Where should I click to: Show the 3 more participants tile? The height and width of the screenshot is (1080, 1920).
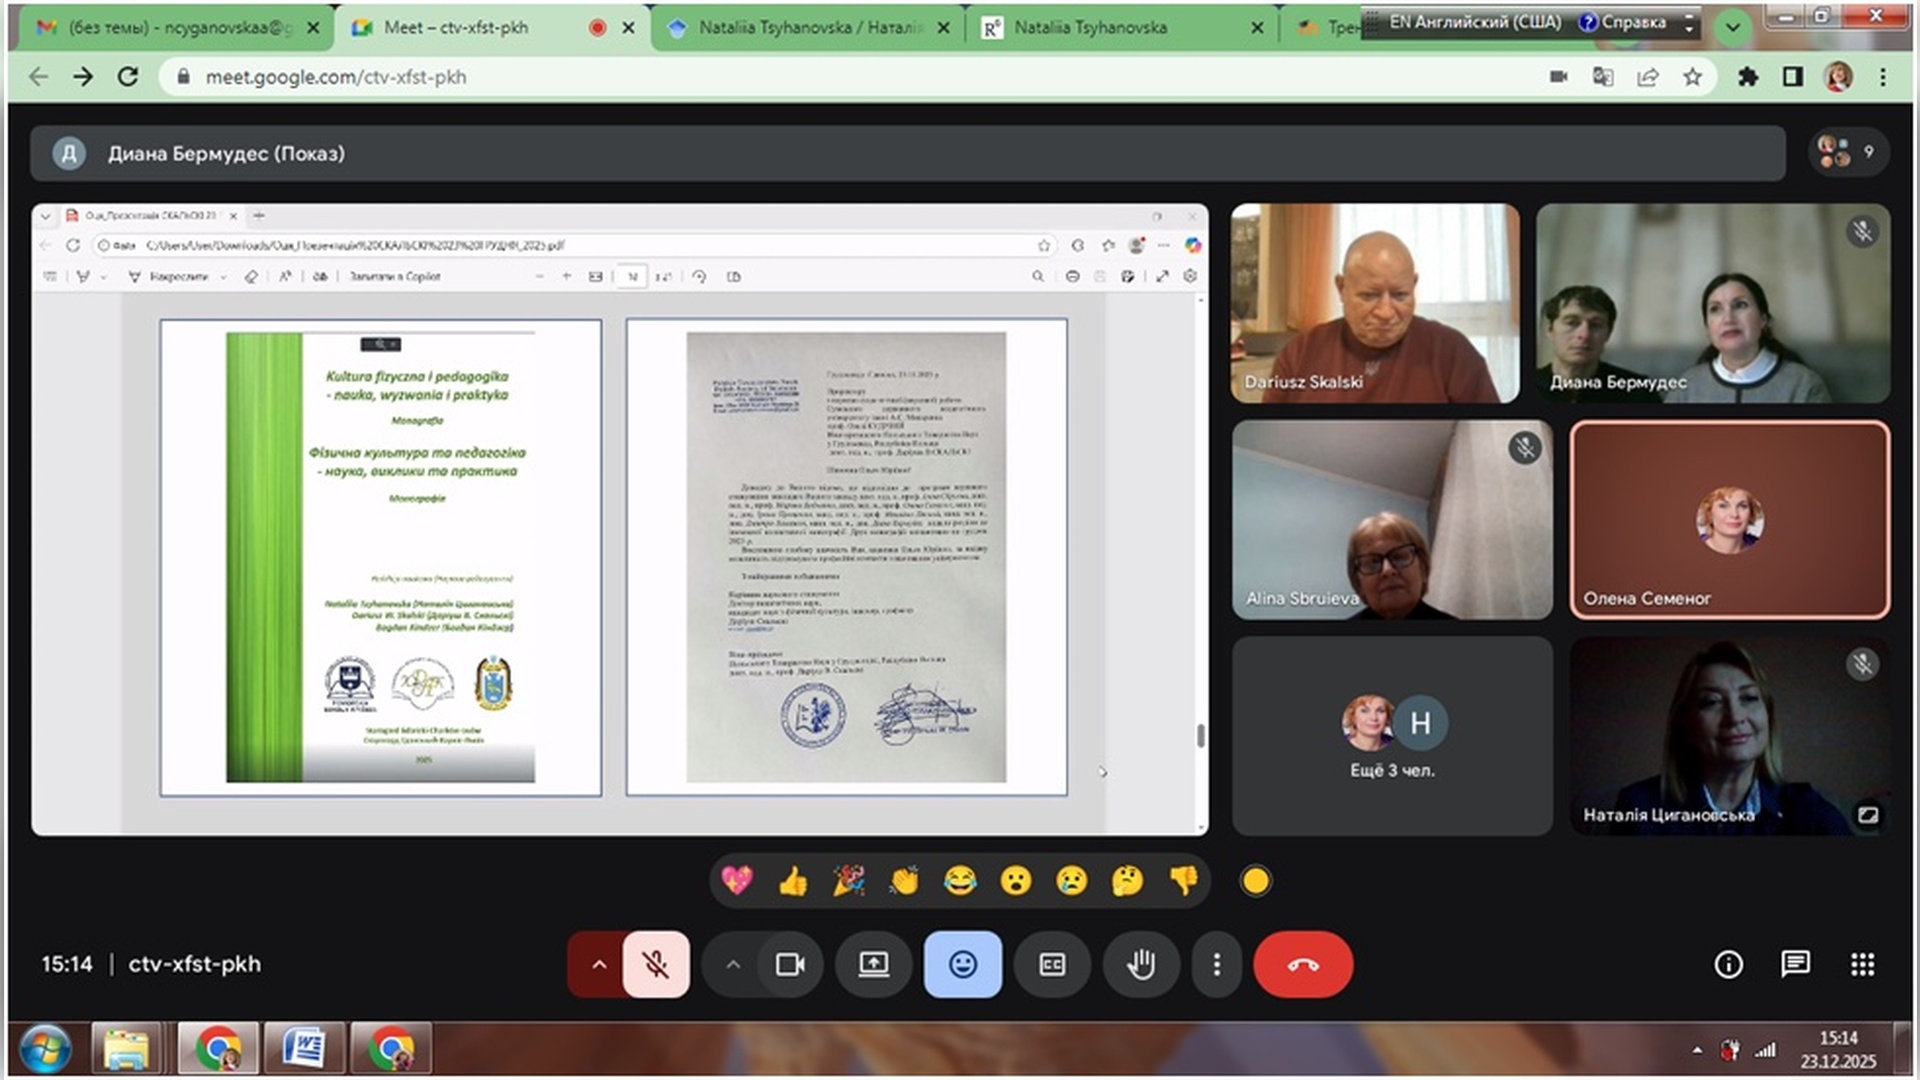coord(1392,736)
